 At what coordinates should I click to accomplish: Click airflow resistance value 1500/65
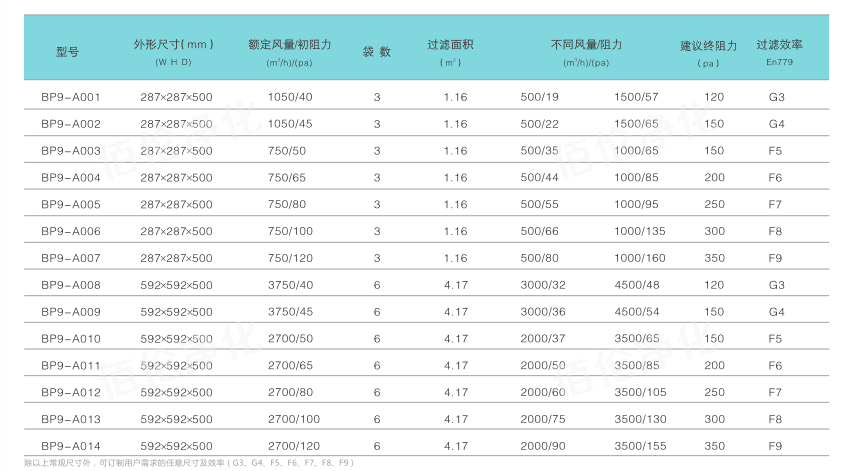click(x=636, y=124)
